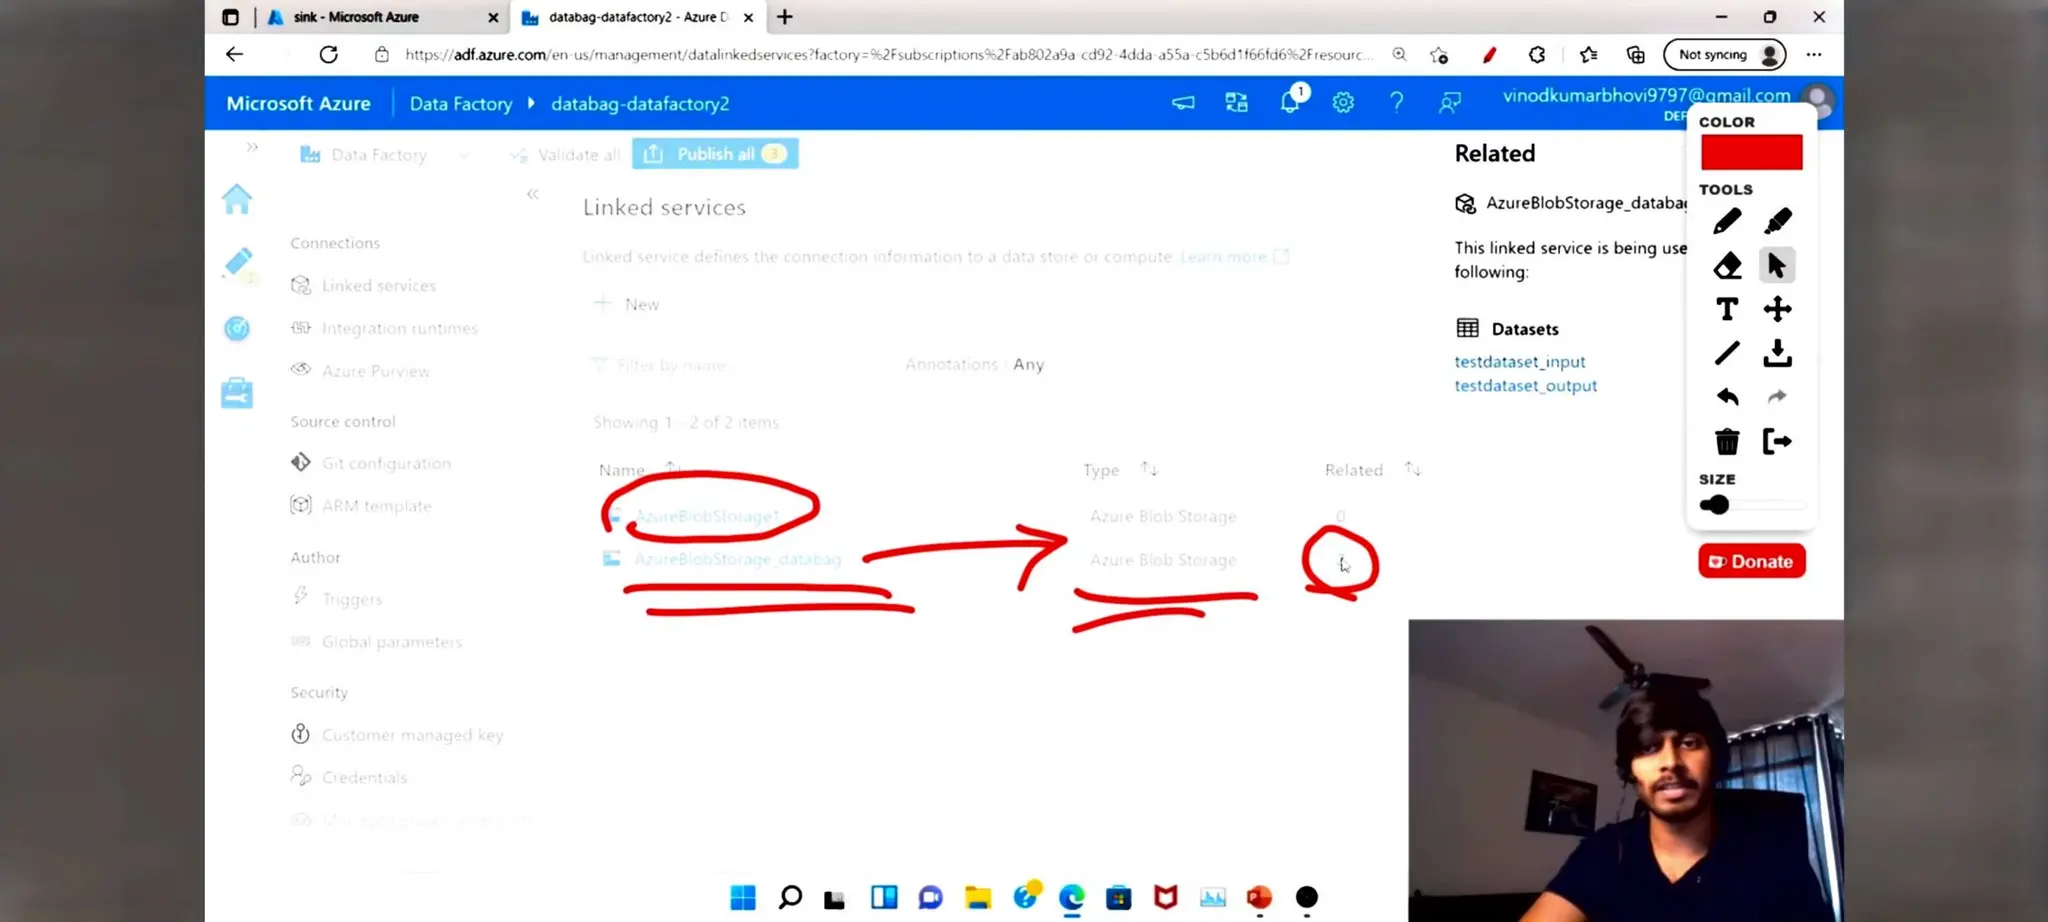Reload the page
Image resolution: width=2048 pixels, height=922 pixels.
point(328,55)
